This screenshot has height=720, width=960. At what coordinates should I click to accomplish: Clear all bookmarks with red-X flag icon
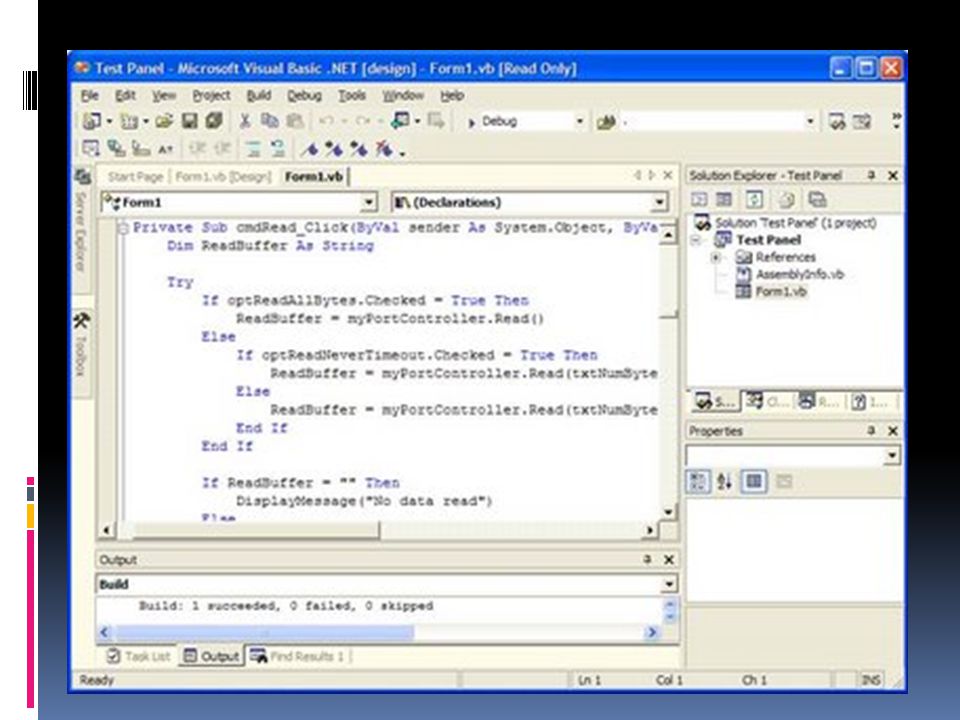(x=384, y=148)
